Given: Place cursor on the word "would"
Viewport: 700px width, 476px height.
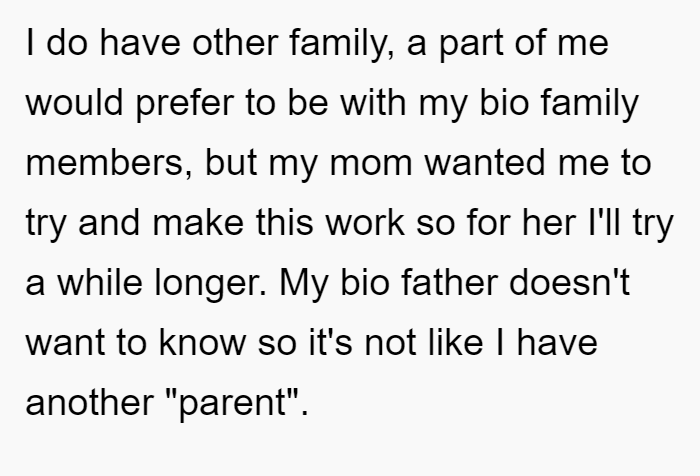Looking at the screenshot, I should coord(74,103).
